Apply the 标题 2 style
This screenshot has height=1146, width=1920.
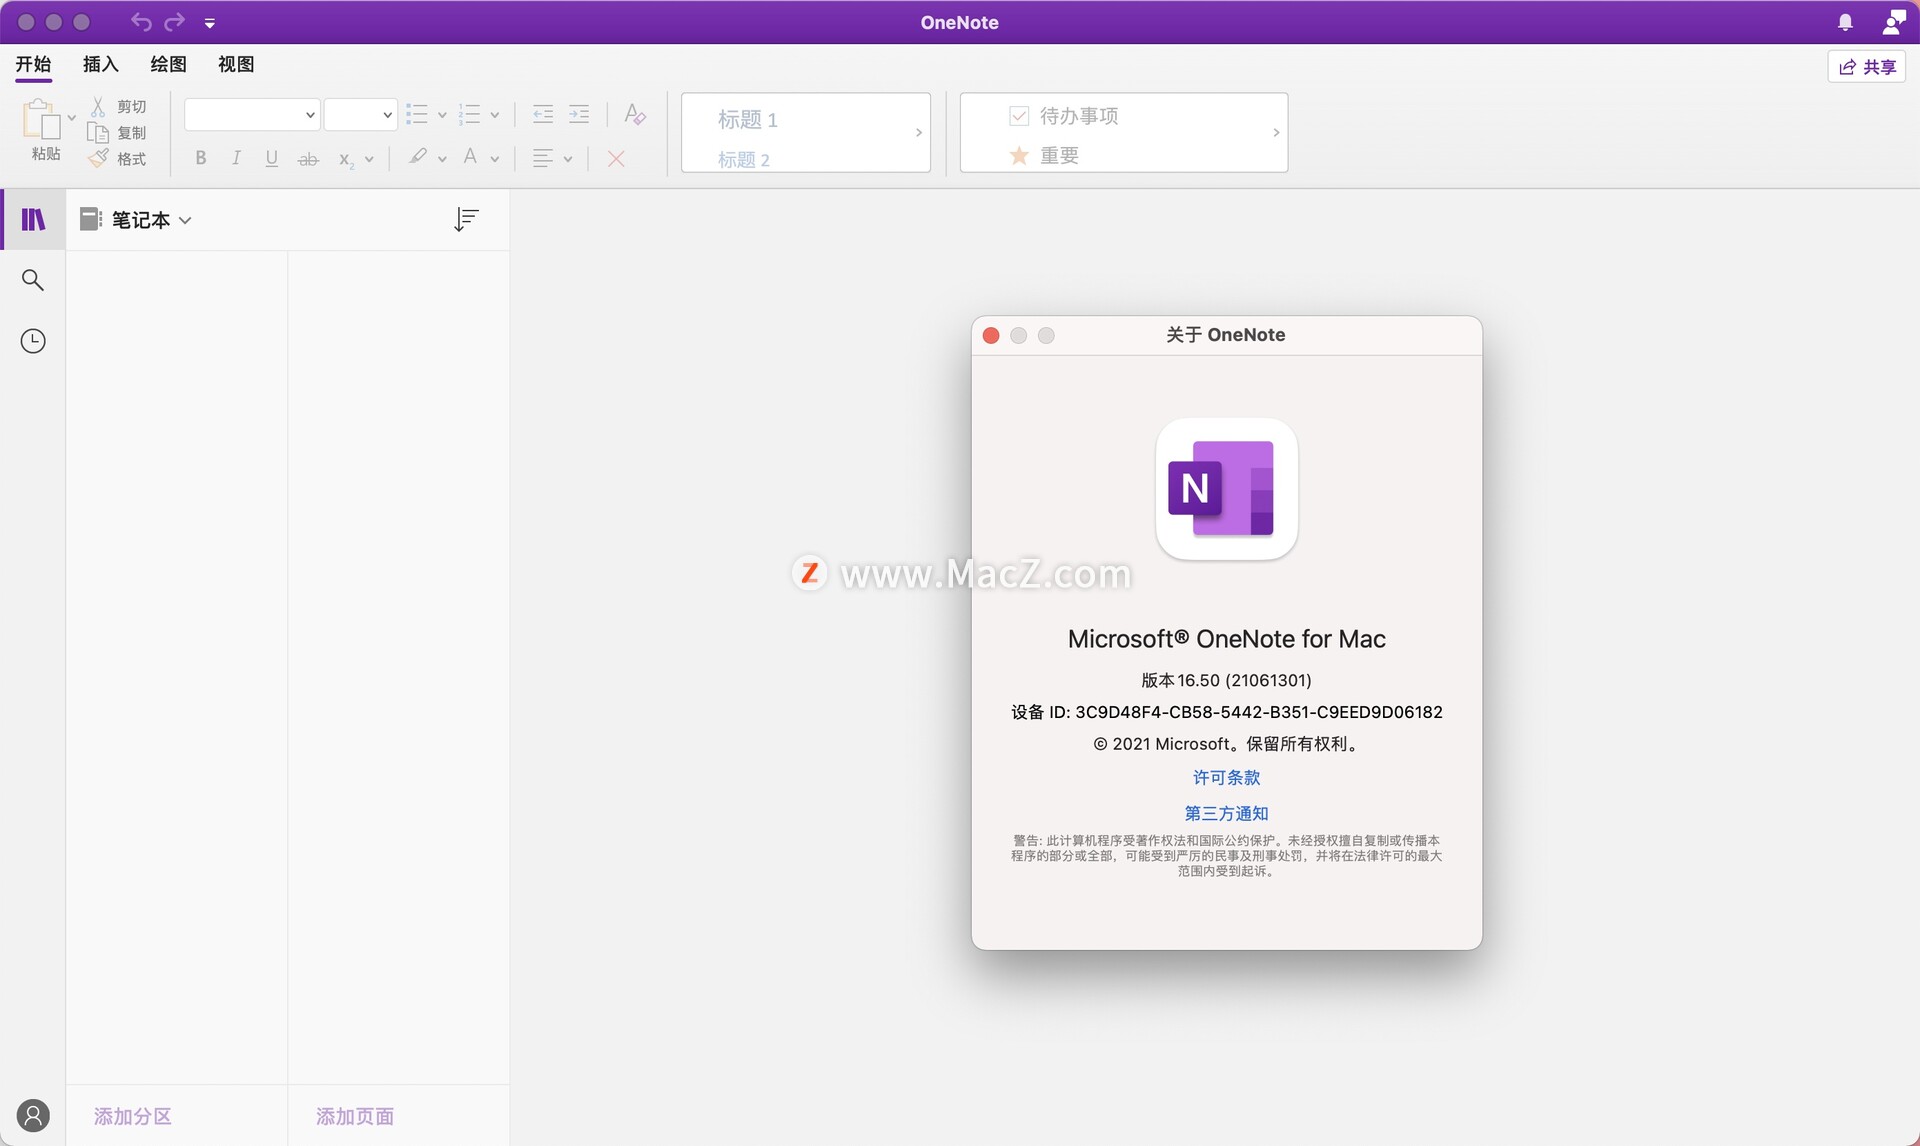pyautogui.click(x=744, y=160)
